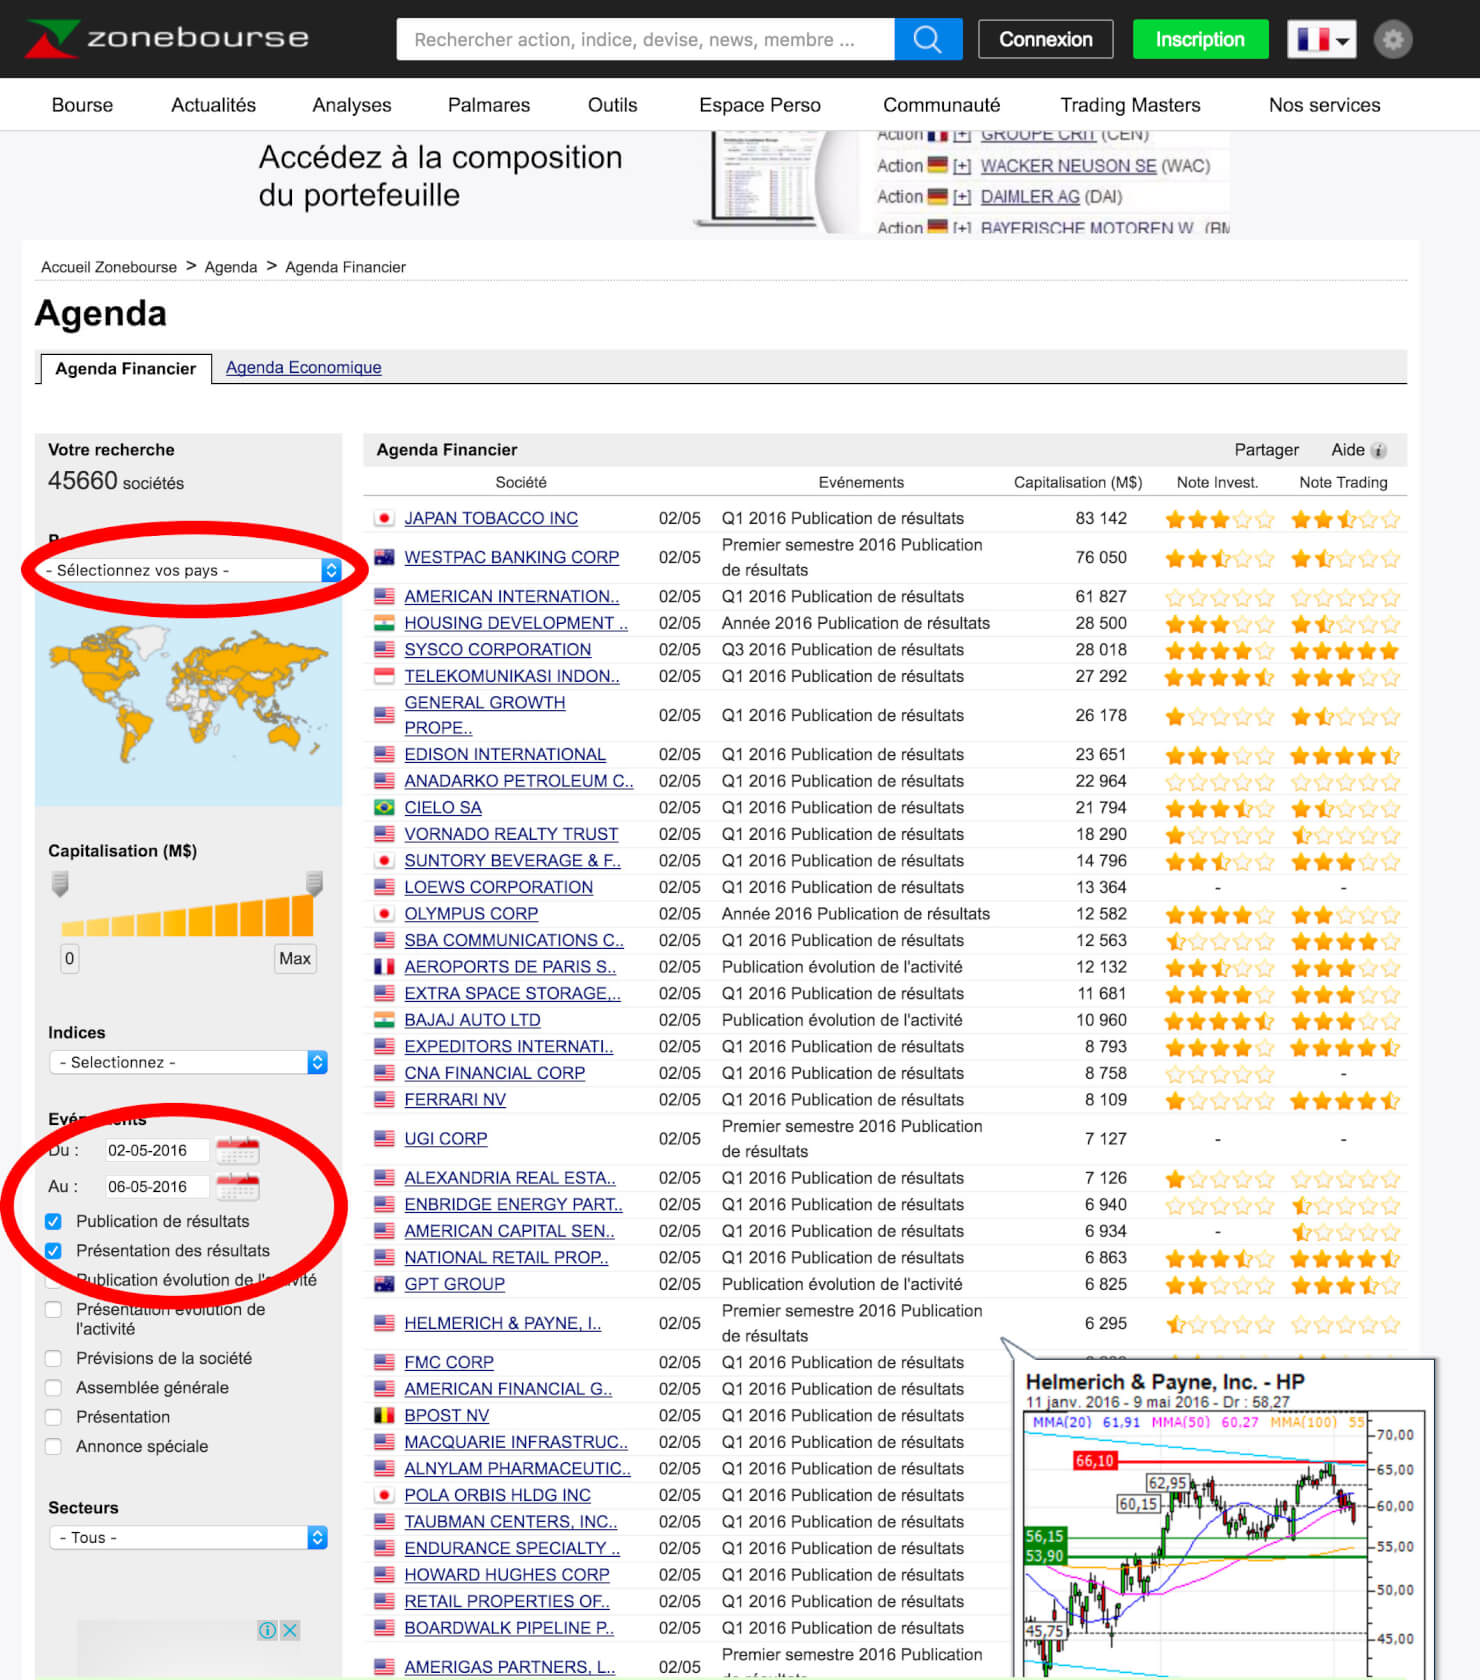1480x1680 pixels.
Task: Click the Brazil flag beside Cielo SA
Action: point(383,807)
